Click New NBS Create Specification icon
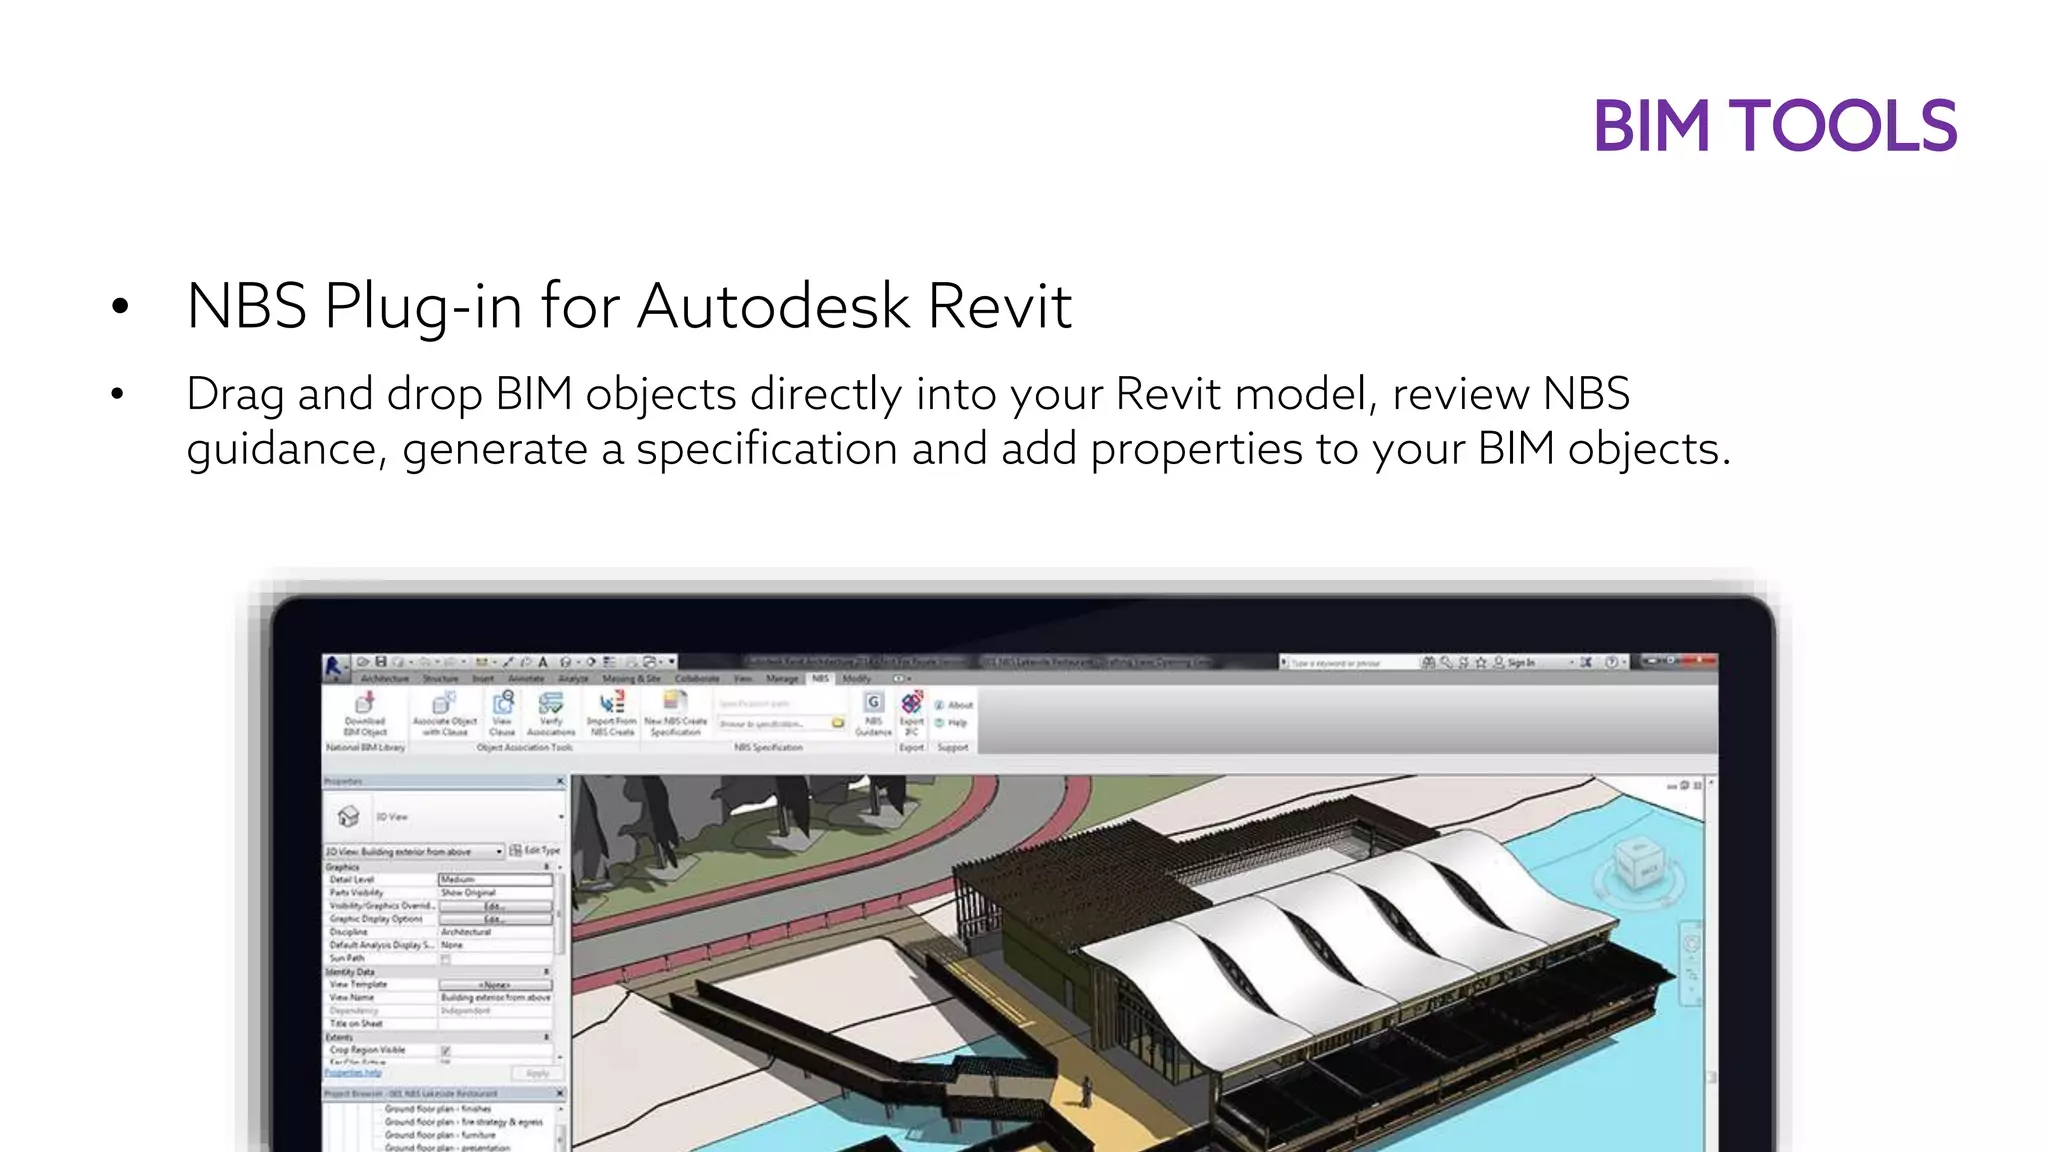 (675, 702)
